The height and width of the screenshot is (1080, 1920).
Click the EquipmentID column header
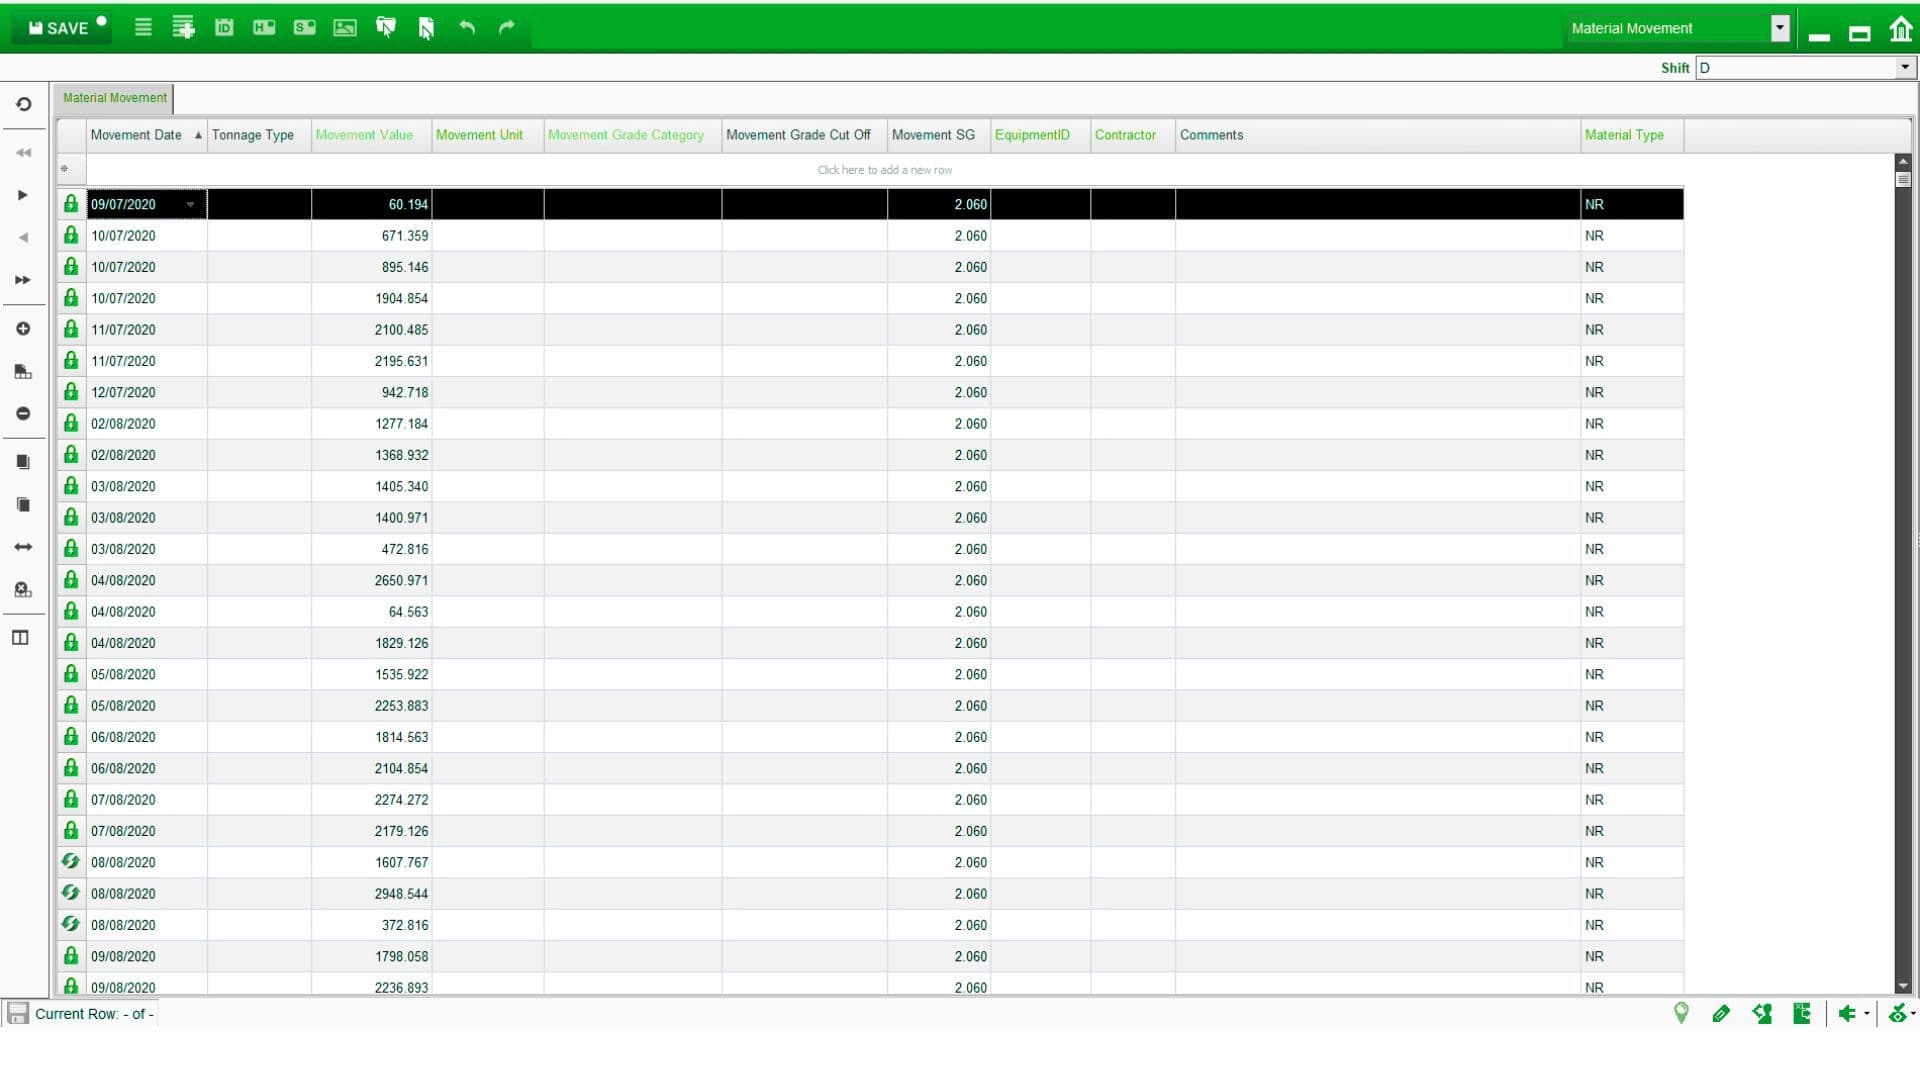(x=1040, y=135)
